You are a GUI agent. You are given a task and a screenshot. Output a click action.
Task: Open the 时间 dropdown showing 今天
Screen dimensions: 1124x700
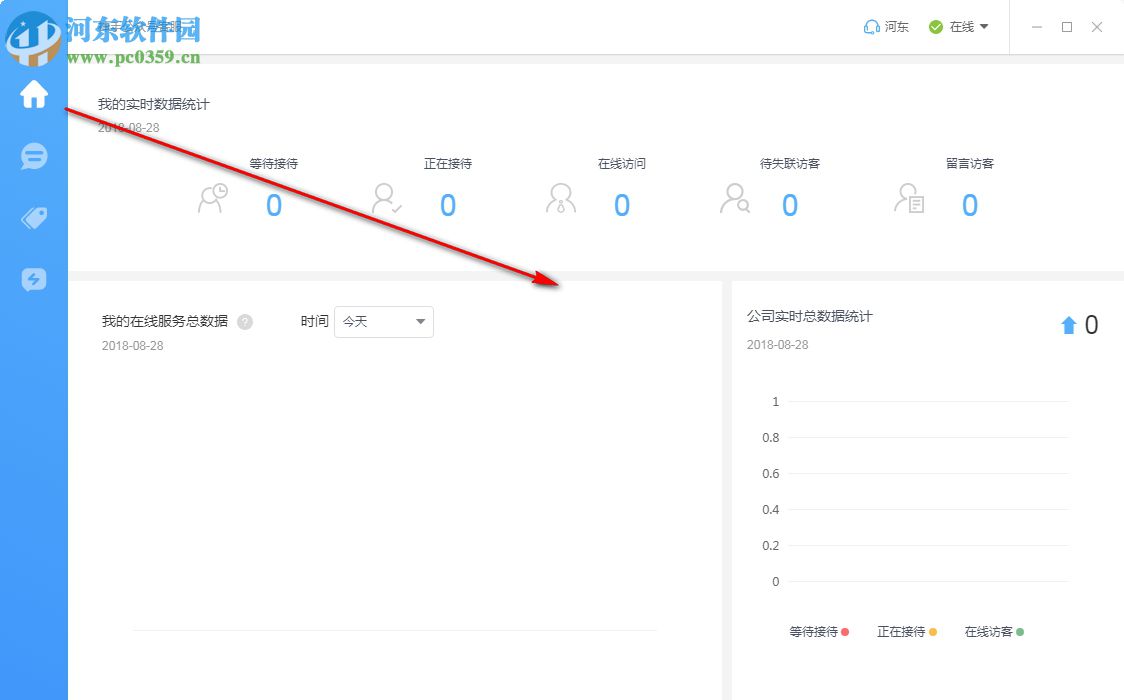(383, 321)
